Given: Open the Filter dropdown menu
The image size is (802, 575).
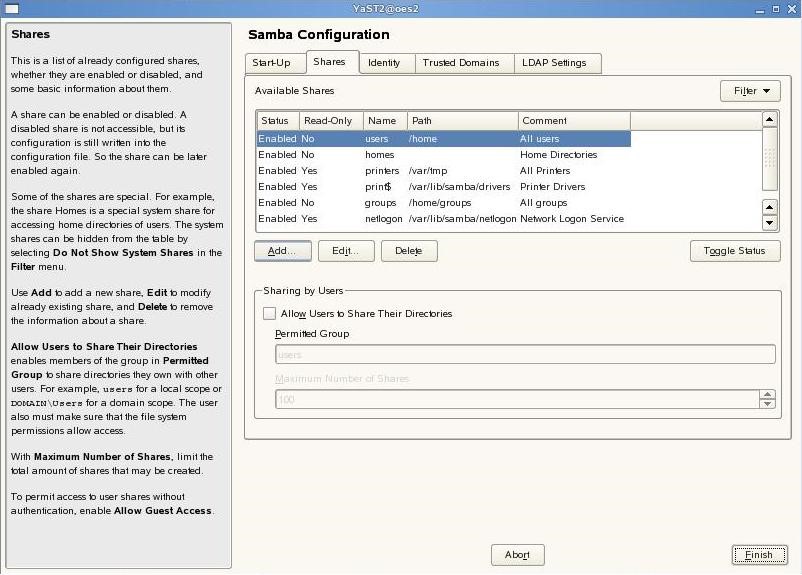Looking at the screenshot, I should pos(750,91).
